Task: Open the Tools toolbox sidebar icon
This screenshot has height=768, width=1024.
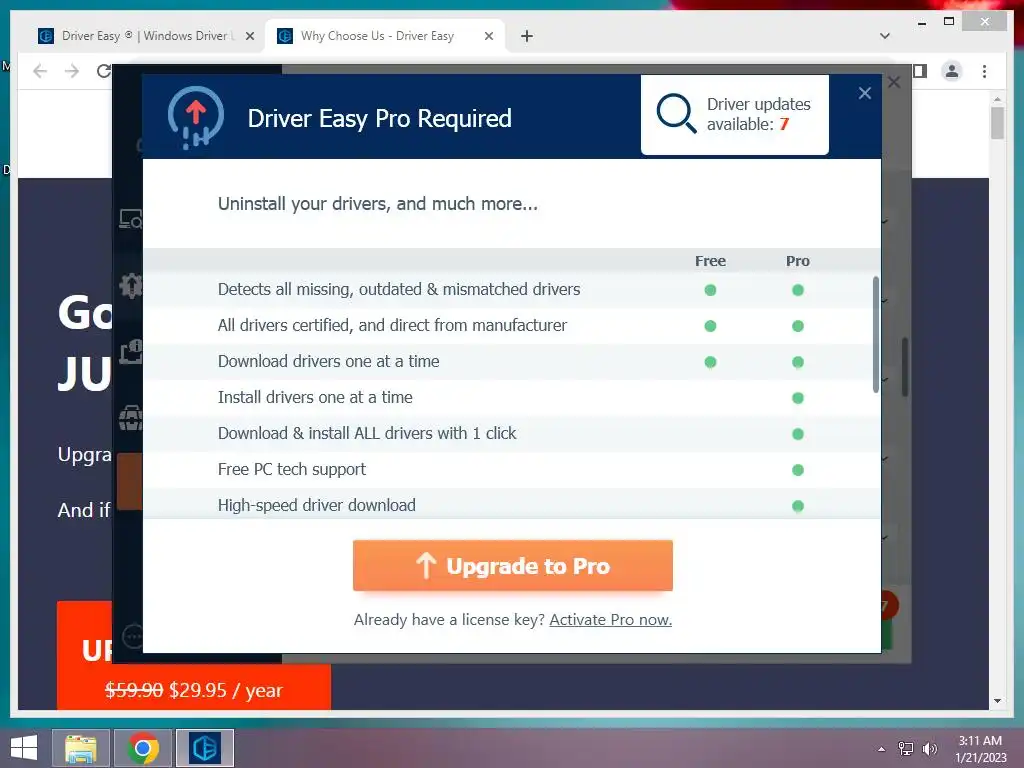Action: pyautogui.click(x=131, y=418)
